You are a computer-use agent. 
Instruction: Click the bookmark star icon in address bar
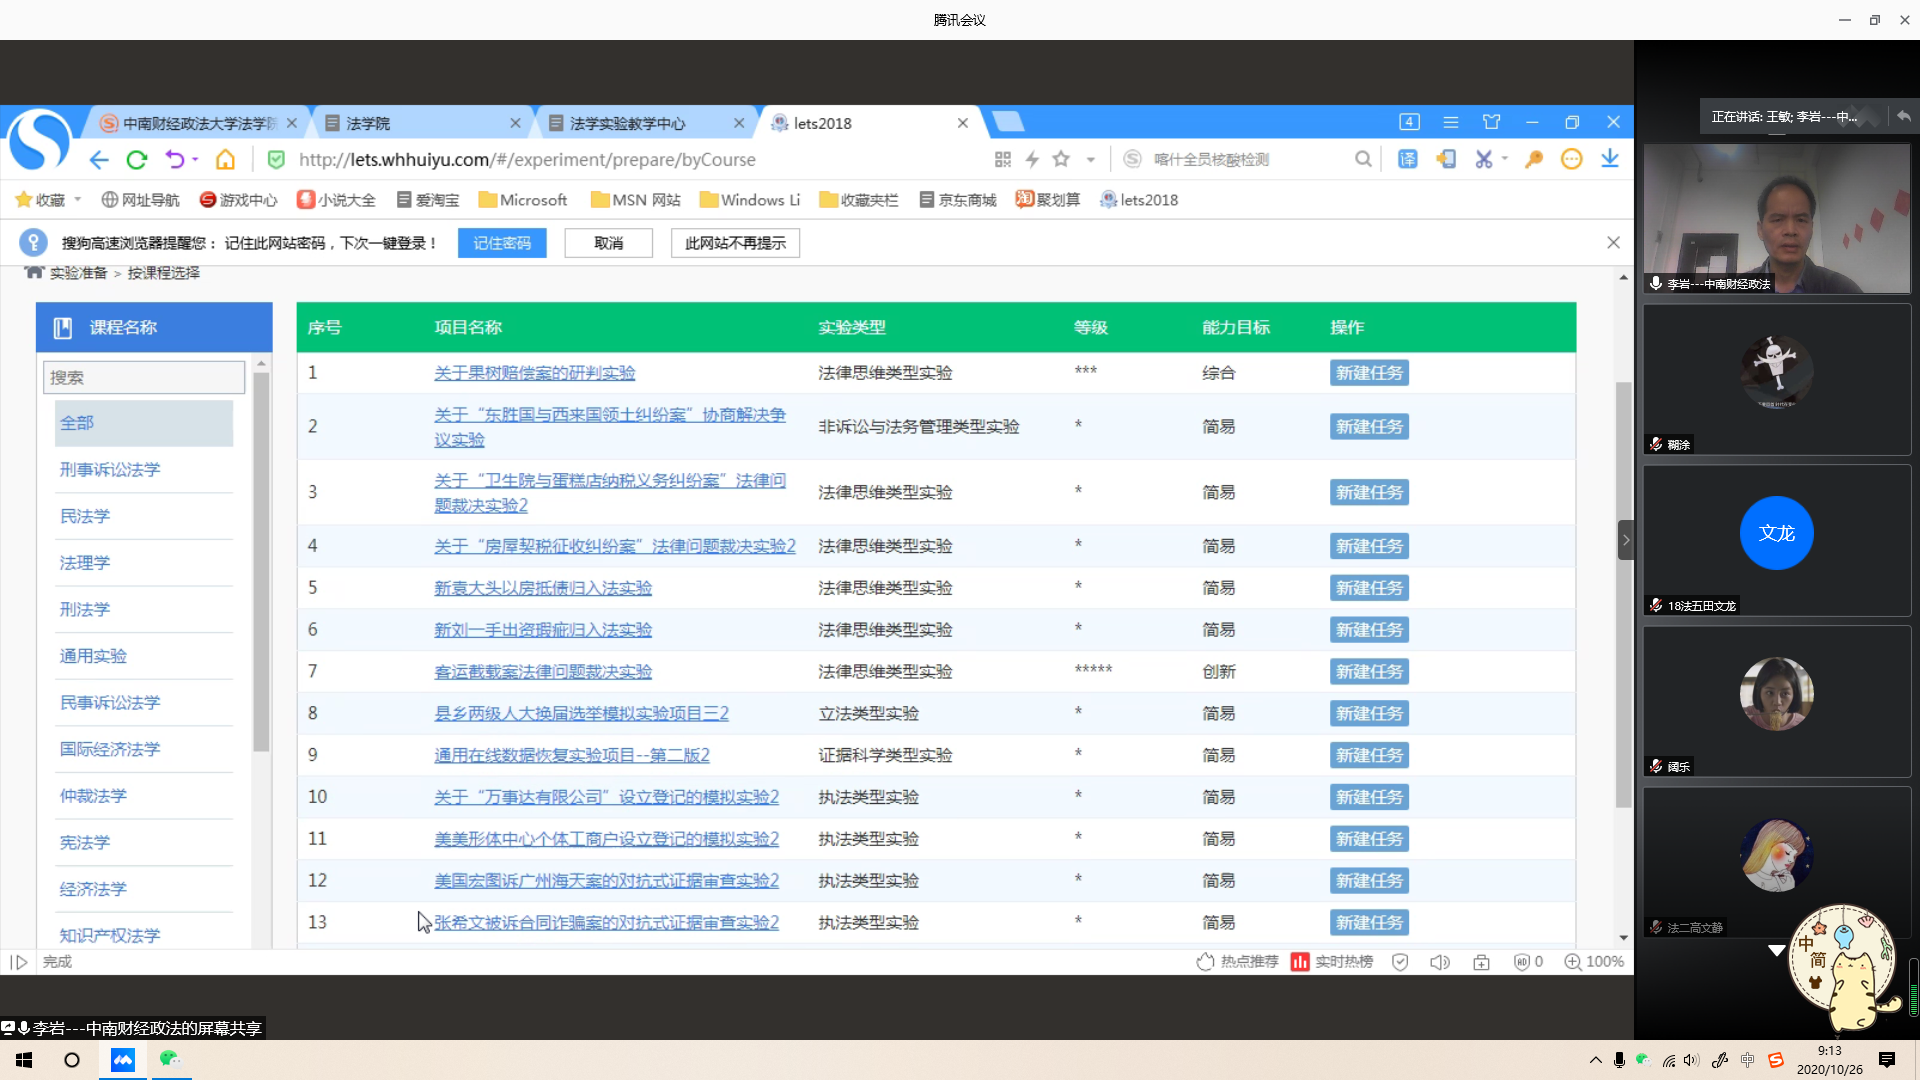tap(1061, 159)
